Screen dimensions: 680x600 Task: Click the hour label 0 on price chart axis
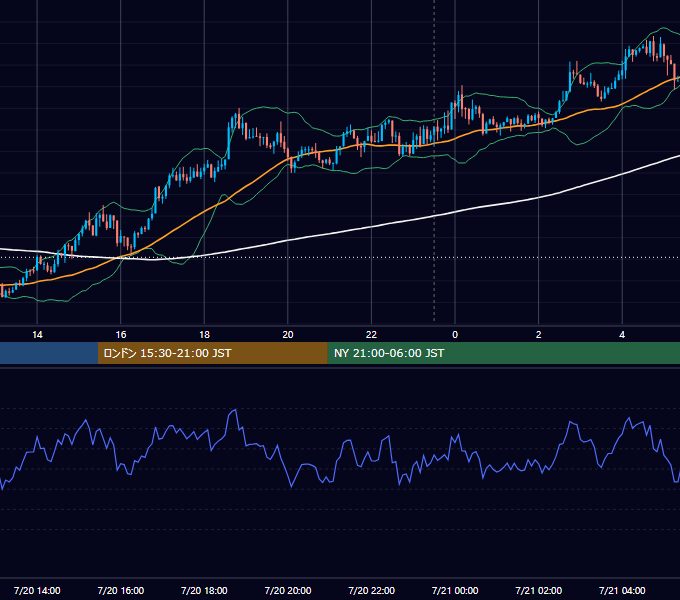tap(455, 335)
